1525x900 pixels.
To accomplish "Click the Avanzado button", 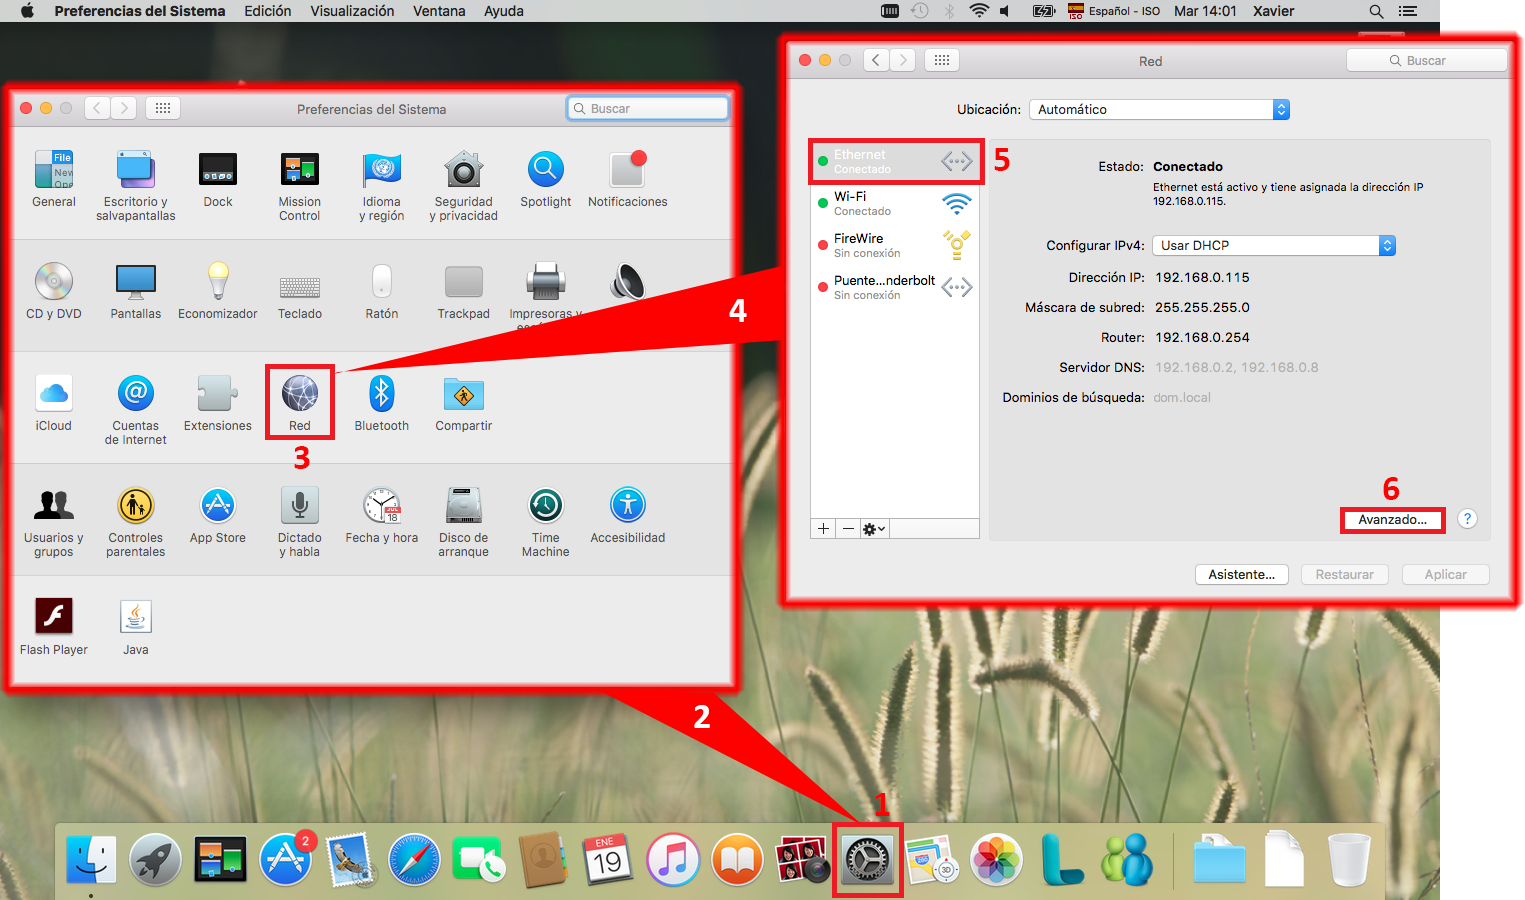I will pyautogui.click(x=1392, y=520).
